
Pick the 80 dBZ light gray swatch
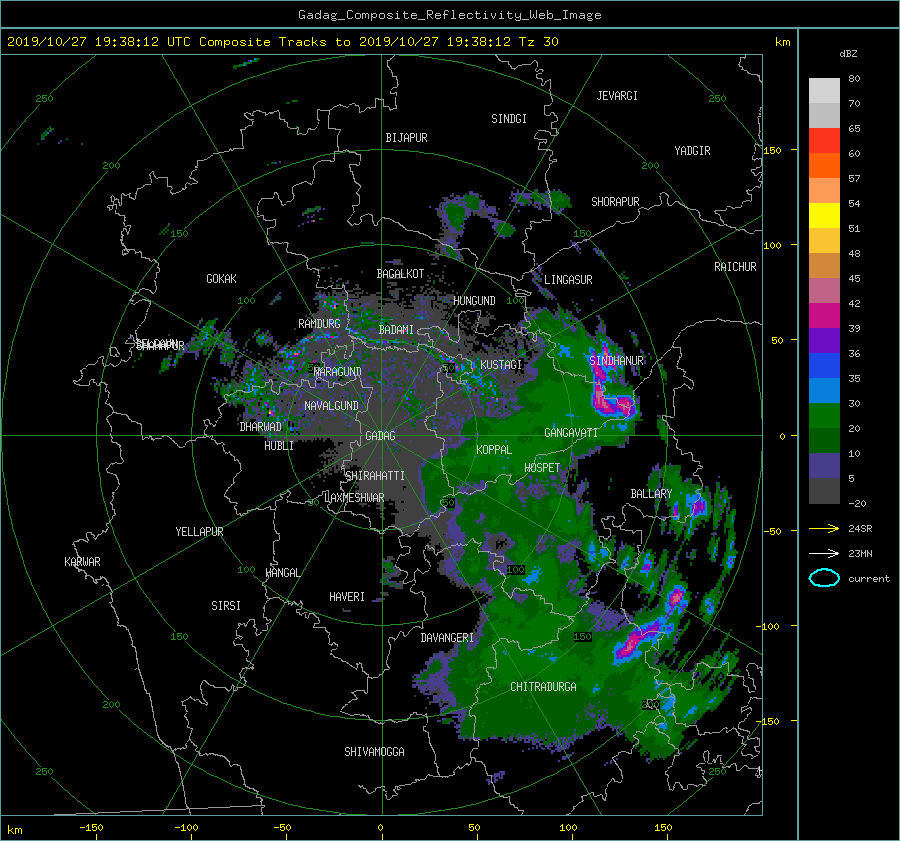[824, 90]
